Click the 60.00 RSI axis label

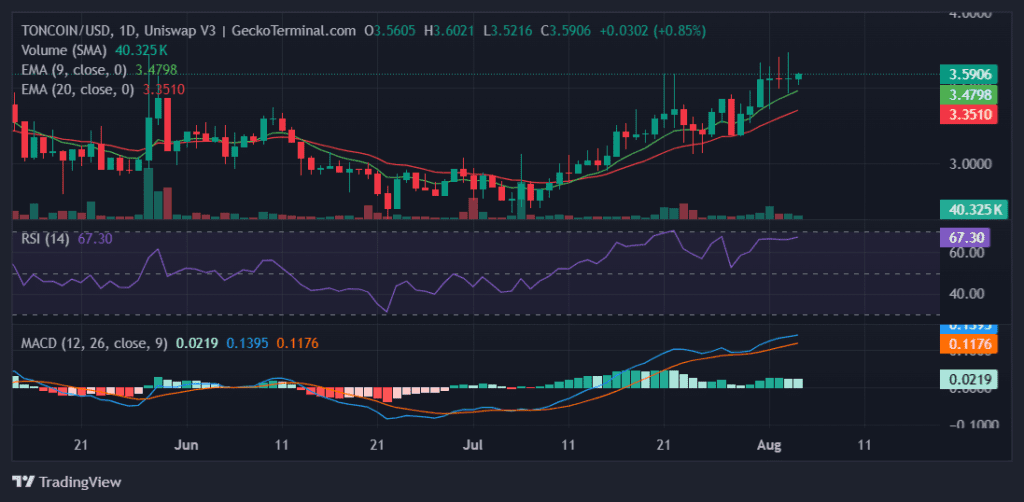pyautogui.click(x=966, y=253)
